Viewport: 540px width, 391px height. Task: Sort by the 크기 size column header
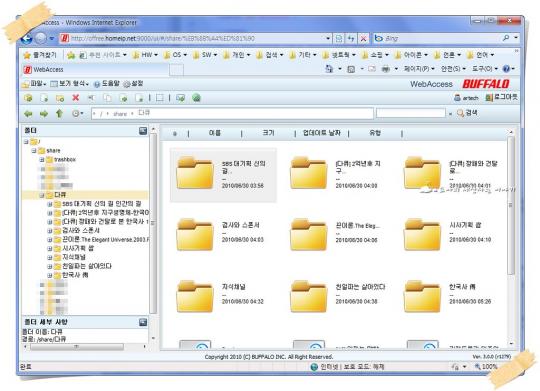[268, 133]
